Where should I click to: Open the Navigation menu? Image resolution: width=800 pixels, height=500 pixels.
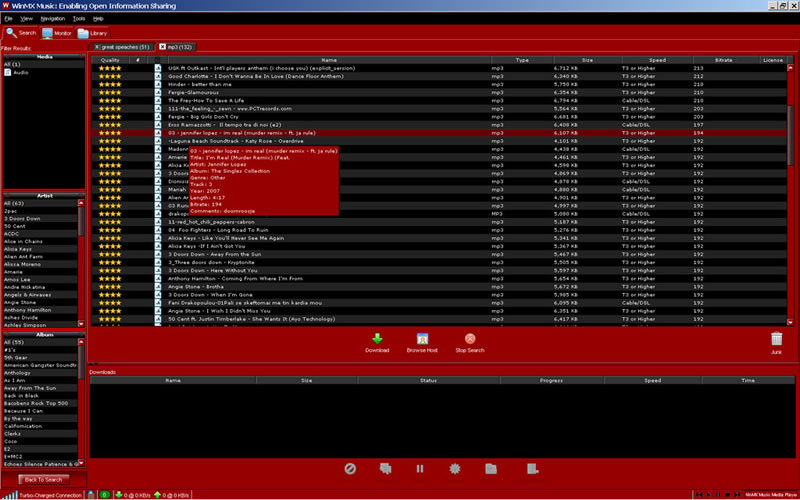click(53, 19)
